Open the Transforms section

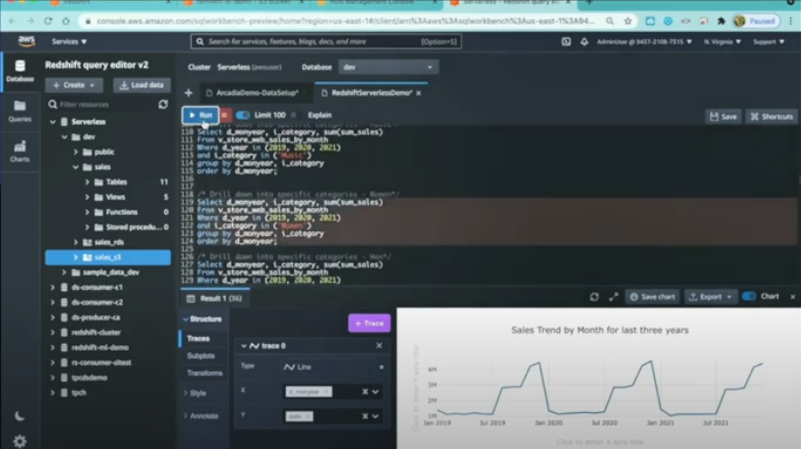(204, 373)
